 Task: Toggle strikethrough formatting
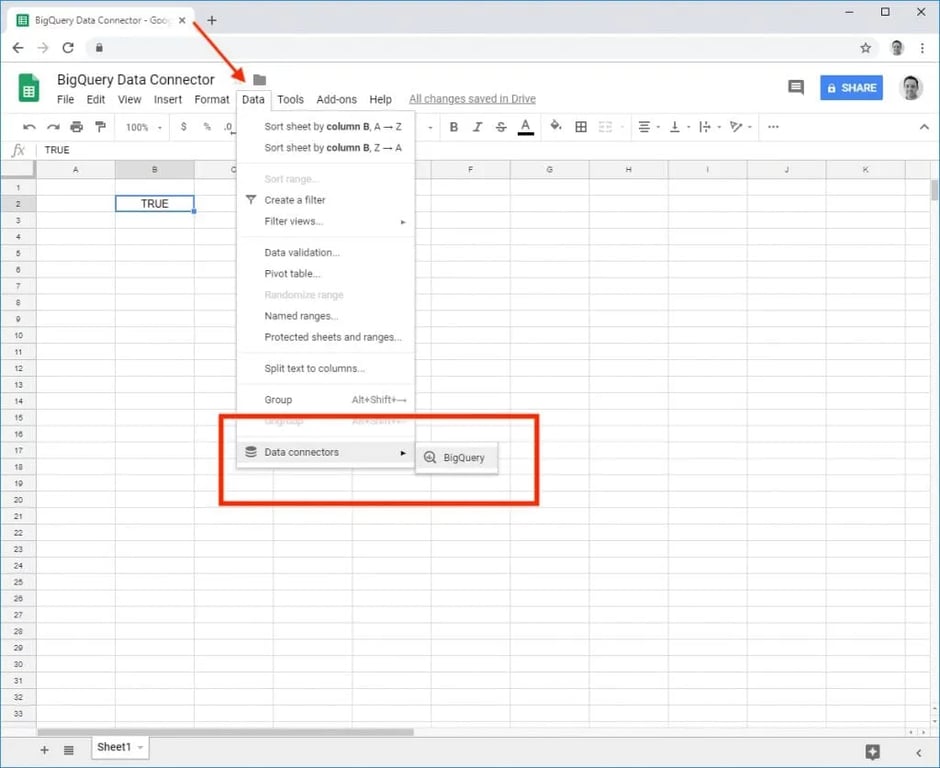click(501, 127)
